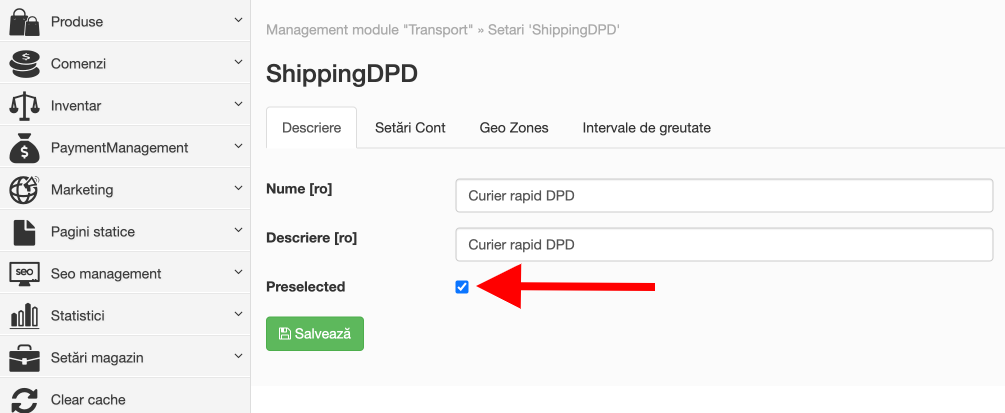The image size is (1005, 413).
Task: Expand the Comenzi section chevron
Action: [238, 62]
